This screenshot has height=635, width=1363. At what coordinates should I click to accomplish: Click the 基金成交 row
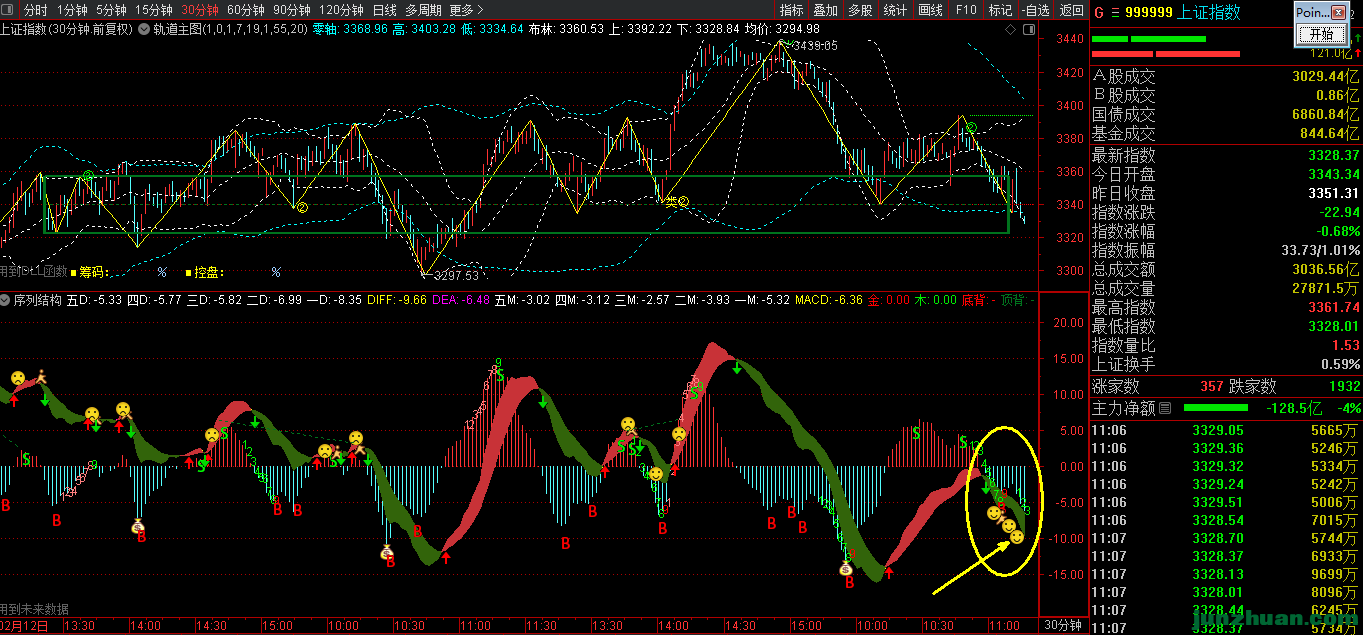tap(1225, 133)
